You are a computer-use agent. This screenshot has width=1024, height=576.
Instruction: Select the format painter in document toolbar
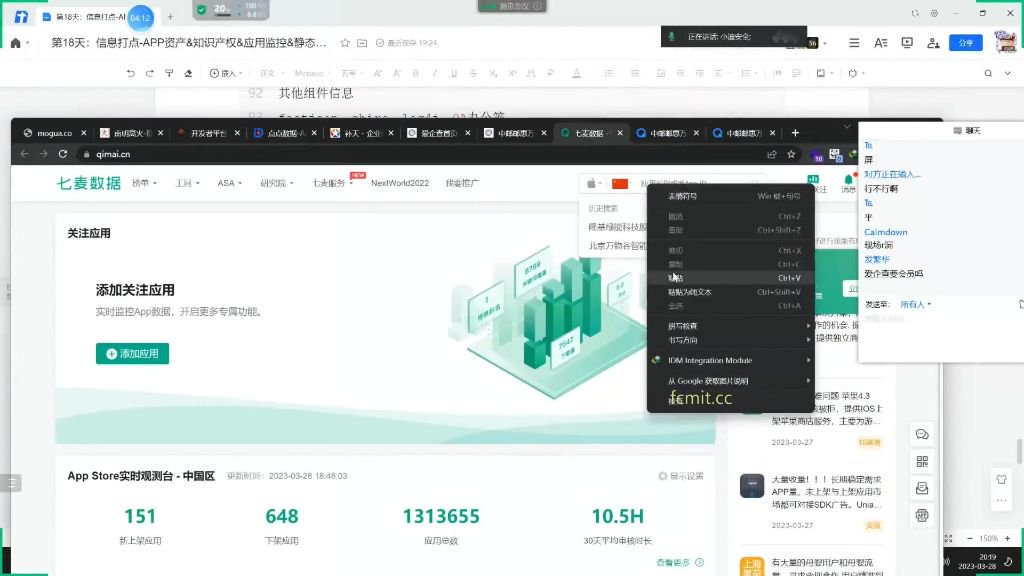point(169,73)
